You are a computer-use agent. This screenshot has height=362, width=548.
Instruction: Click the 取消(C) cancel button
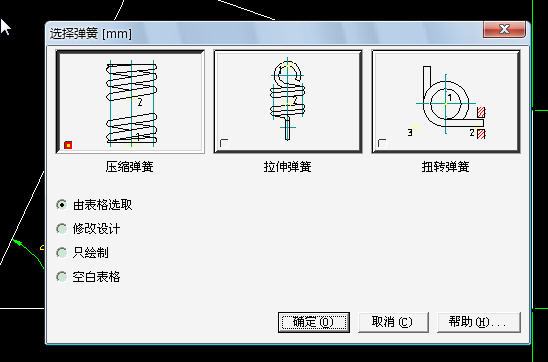(x=393, y=322)
